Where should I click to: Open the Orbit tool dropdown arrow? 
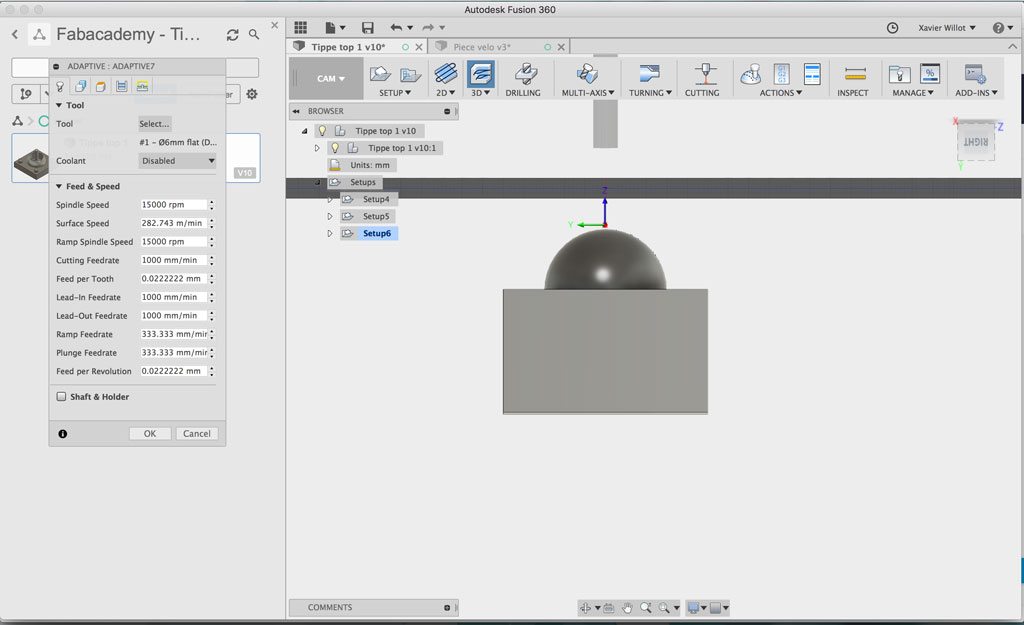coord(598,608)
